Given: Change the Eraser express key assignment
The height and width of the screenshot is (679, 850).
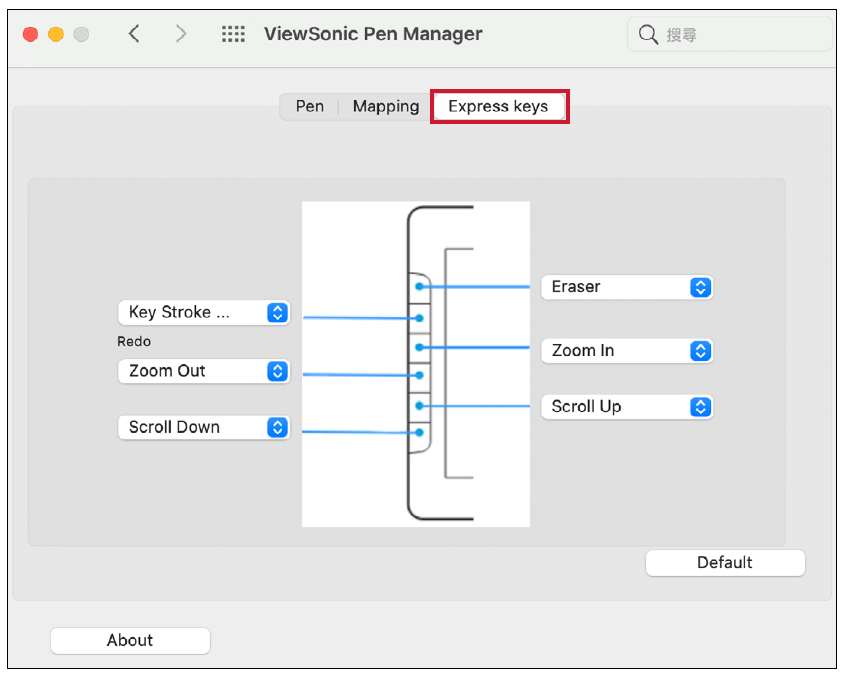Looking at the screenshot, I should click(x=627, y=287).
